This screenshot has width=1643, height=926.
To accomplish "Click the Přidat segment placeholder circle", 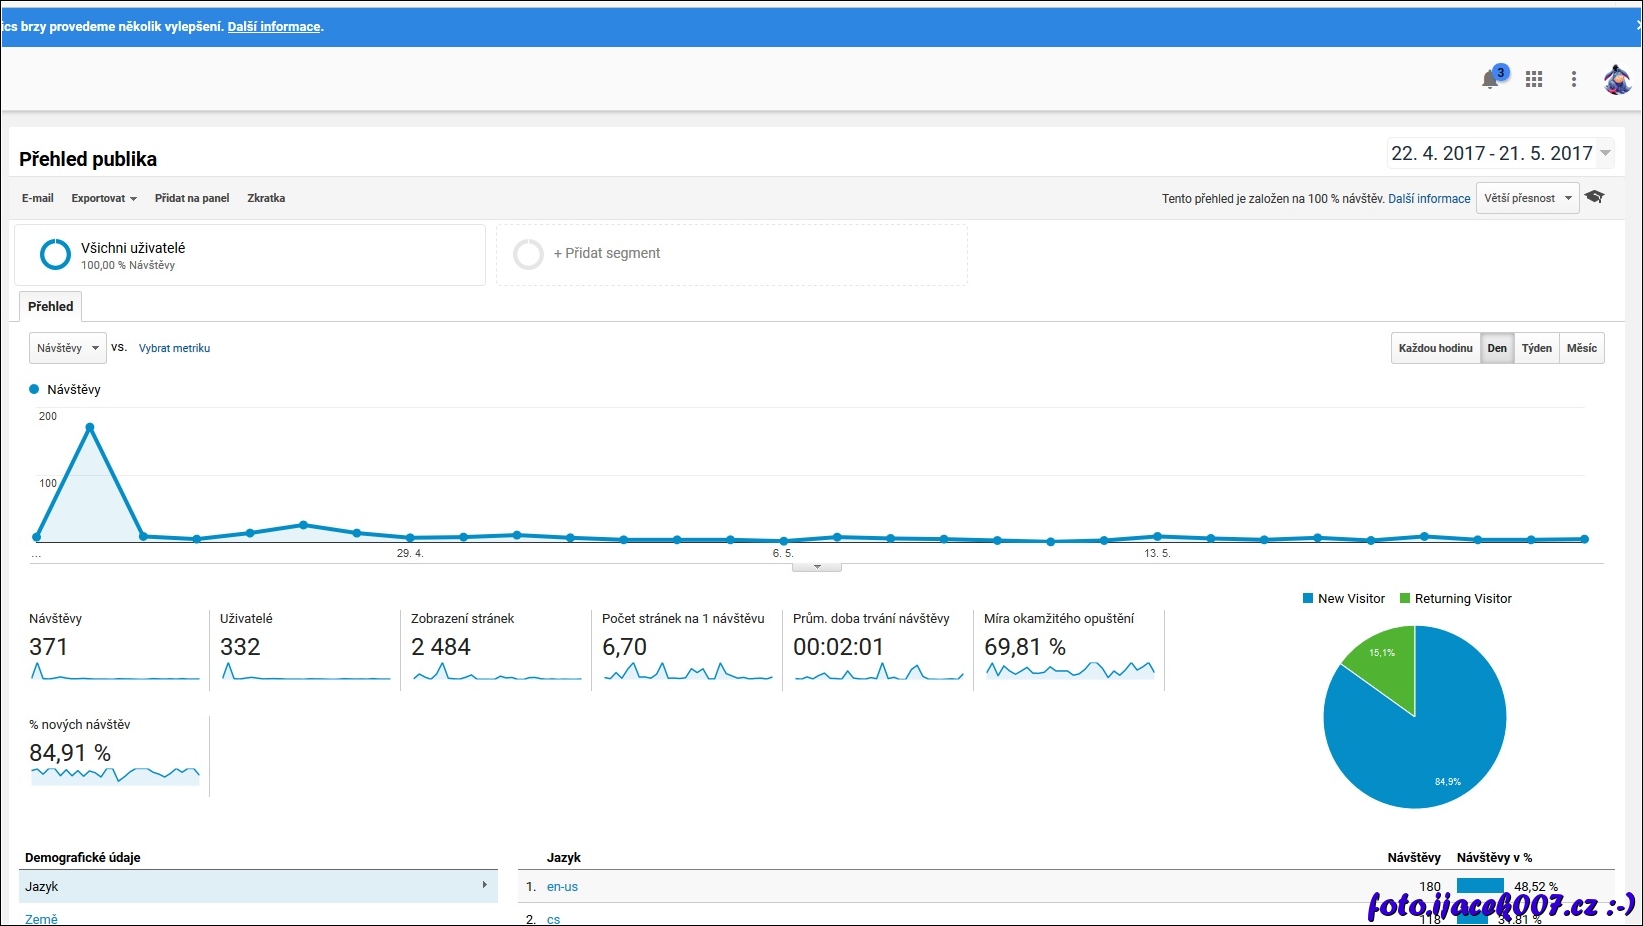I will [x=528, y=254].
